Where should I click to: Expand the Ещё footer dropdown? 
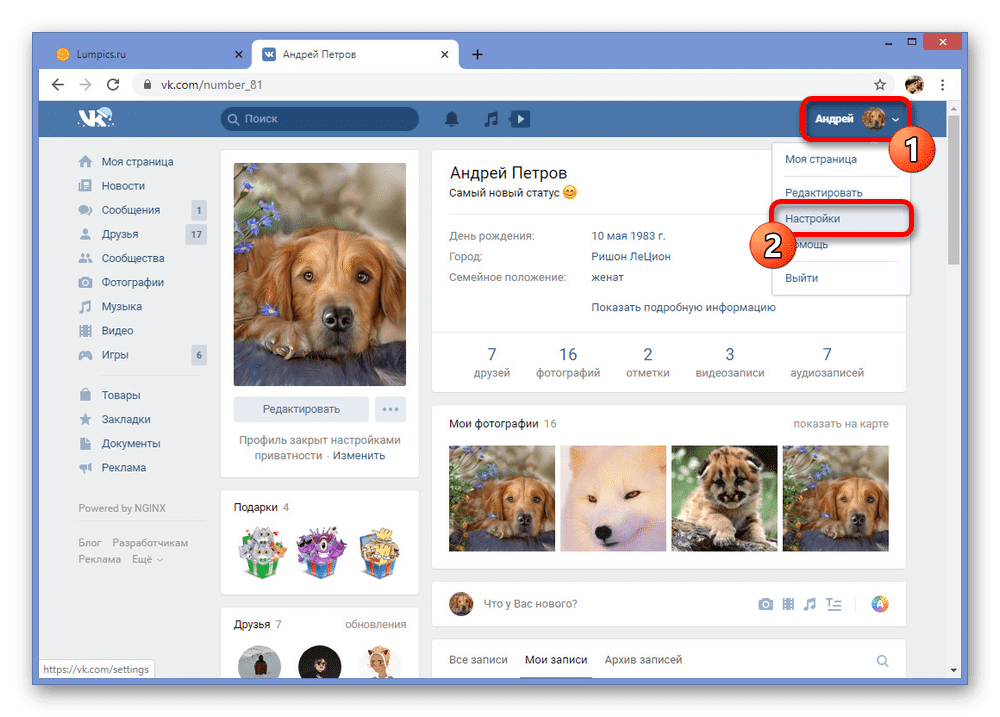[147, 559]
